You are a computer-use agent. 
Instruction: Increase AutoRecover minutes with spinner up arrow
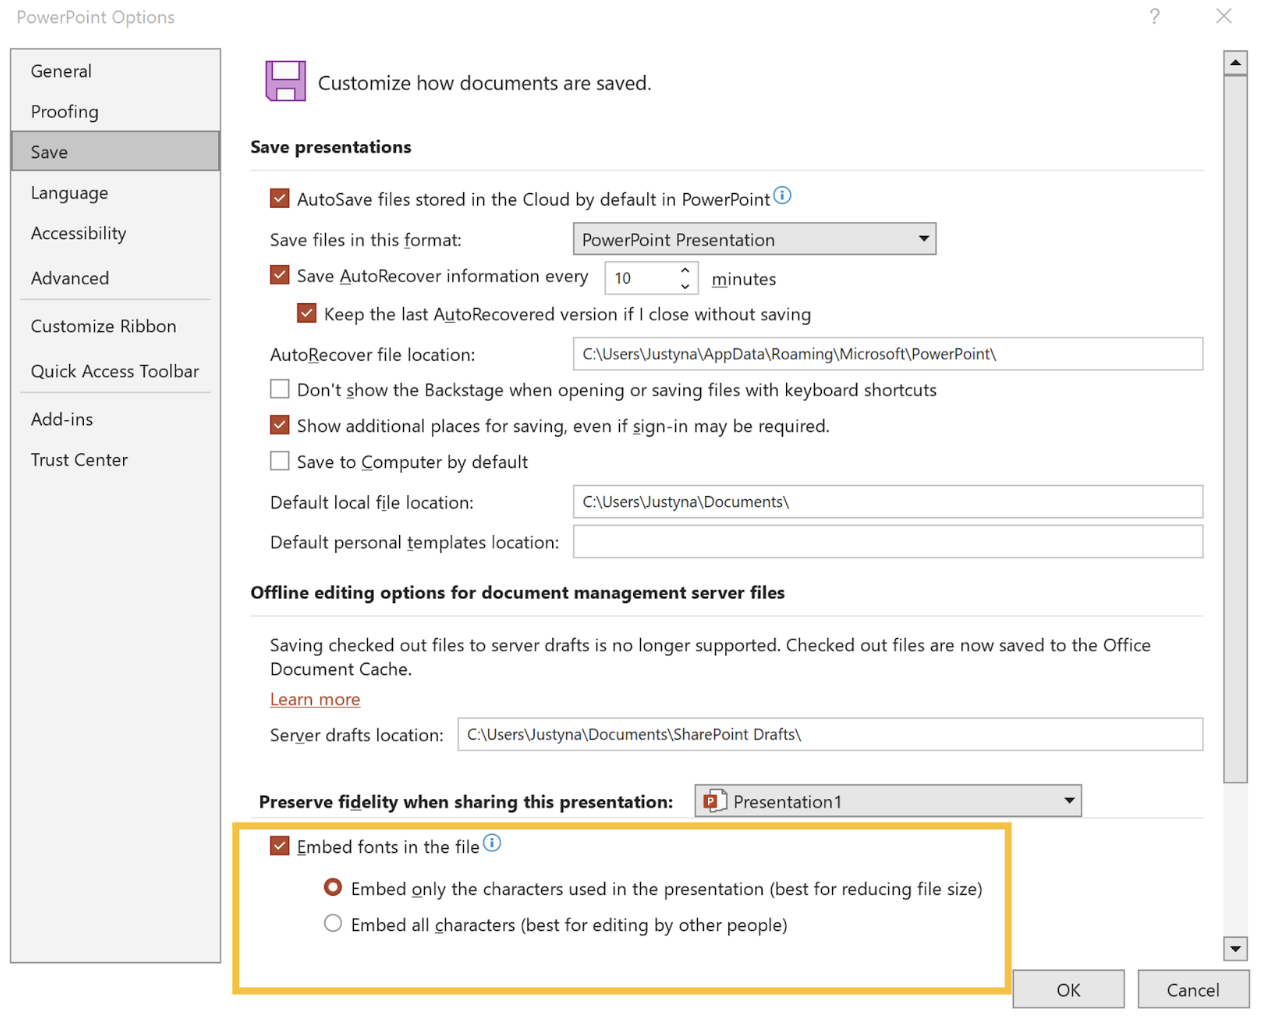685,271
